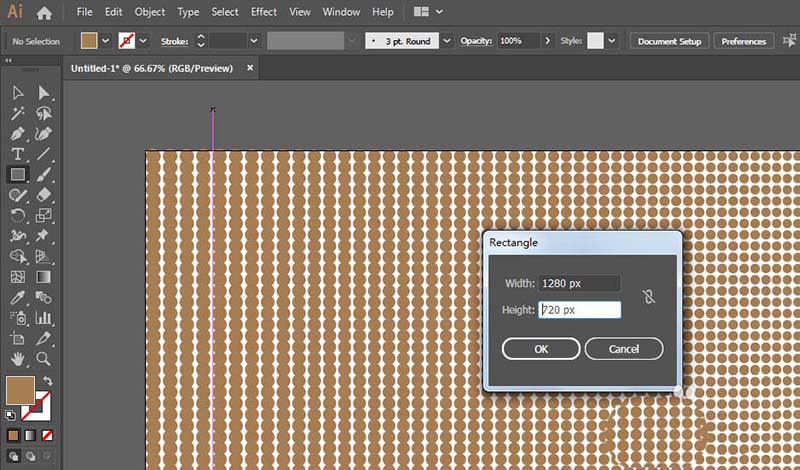Image resolution: width=800 pixels, height=470 pixels.
Task: Click Cancel in Rectangle dialog
Action: point(623,349)
